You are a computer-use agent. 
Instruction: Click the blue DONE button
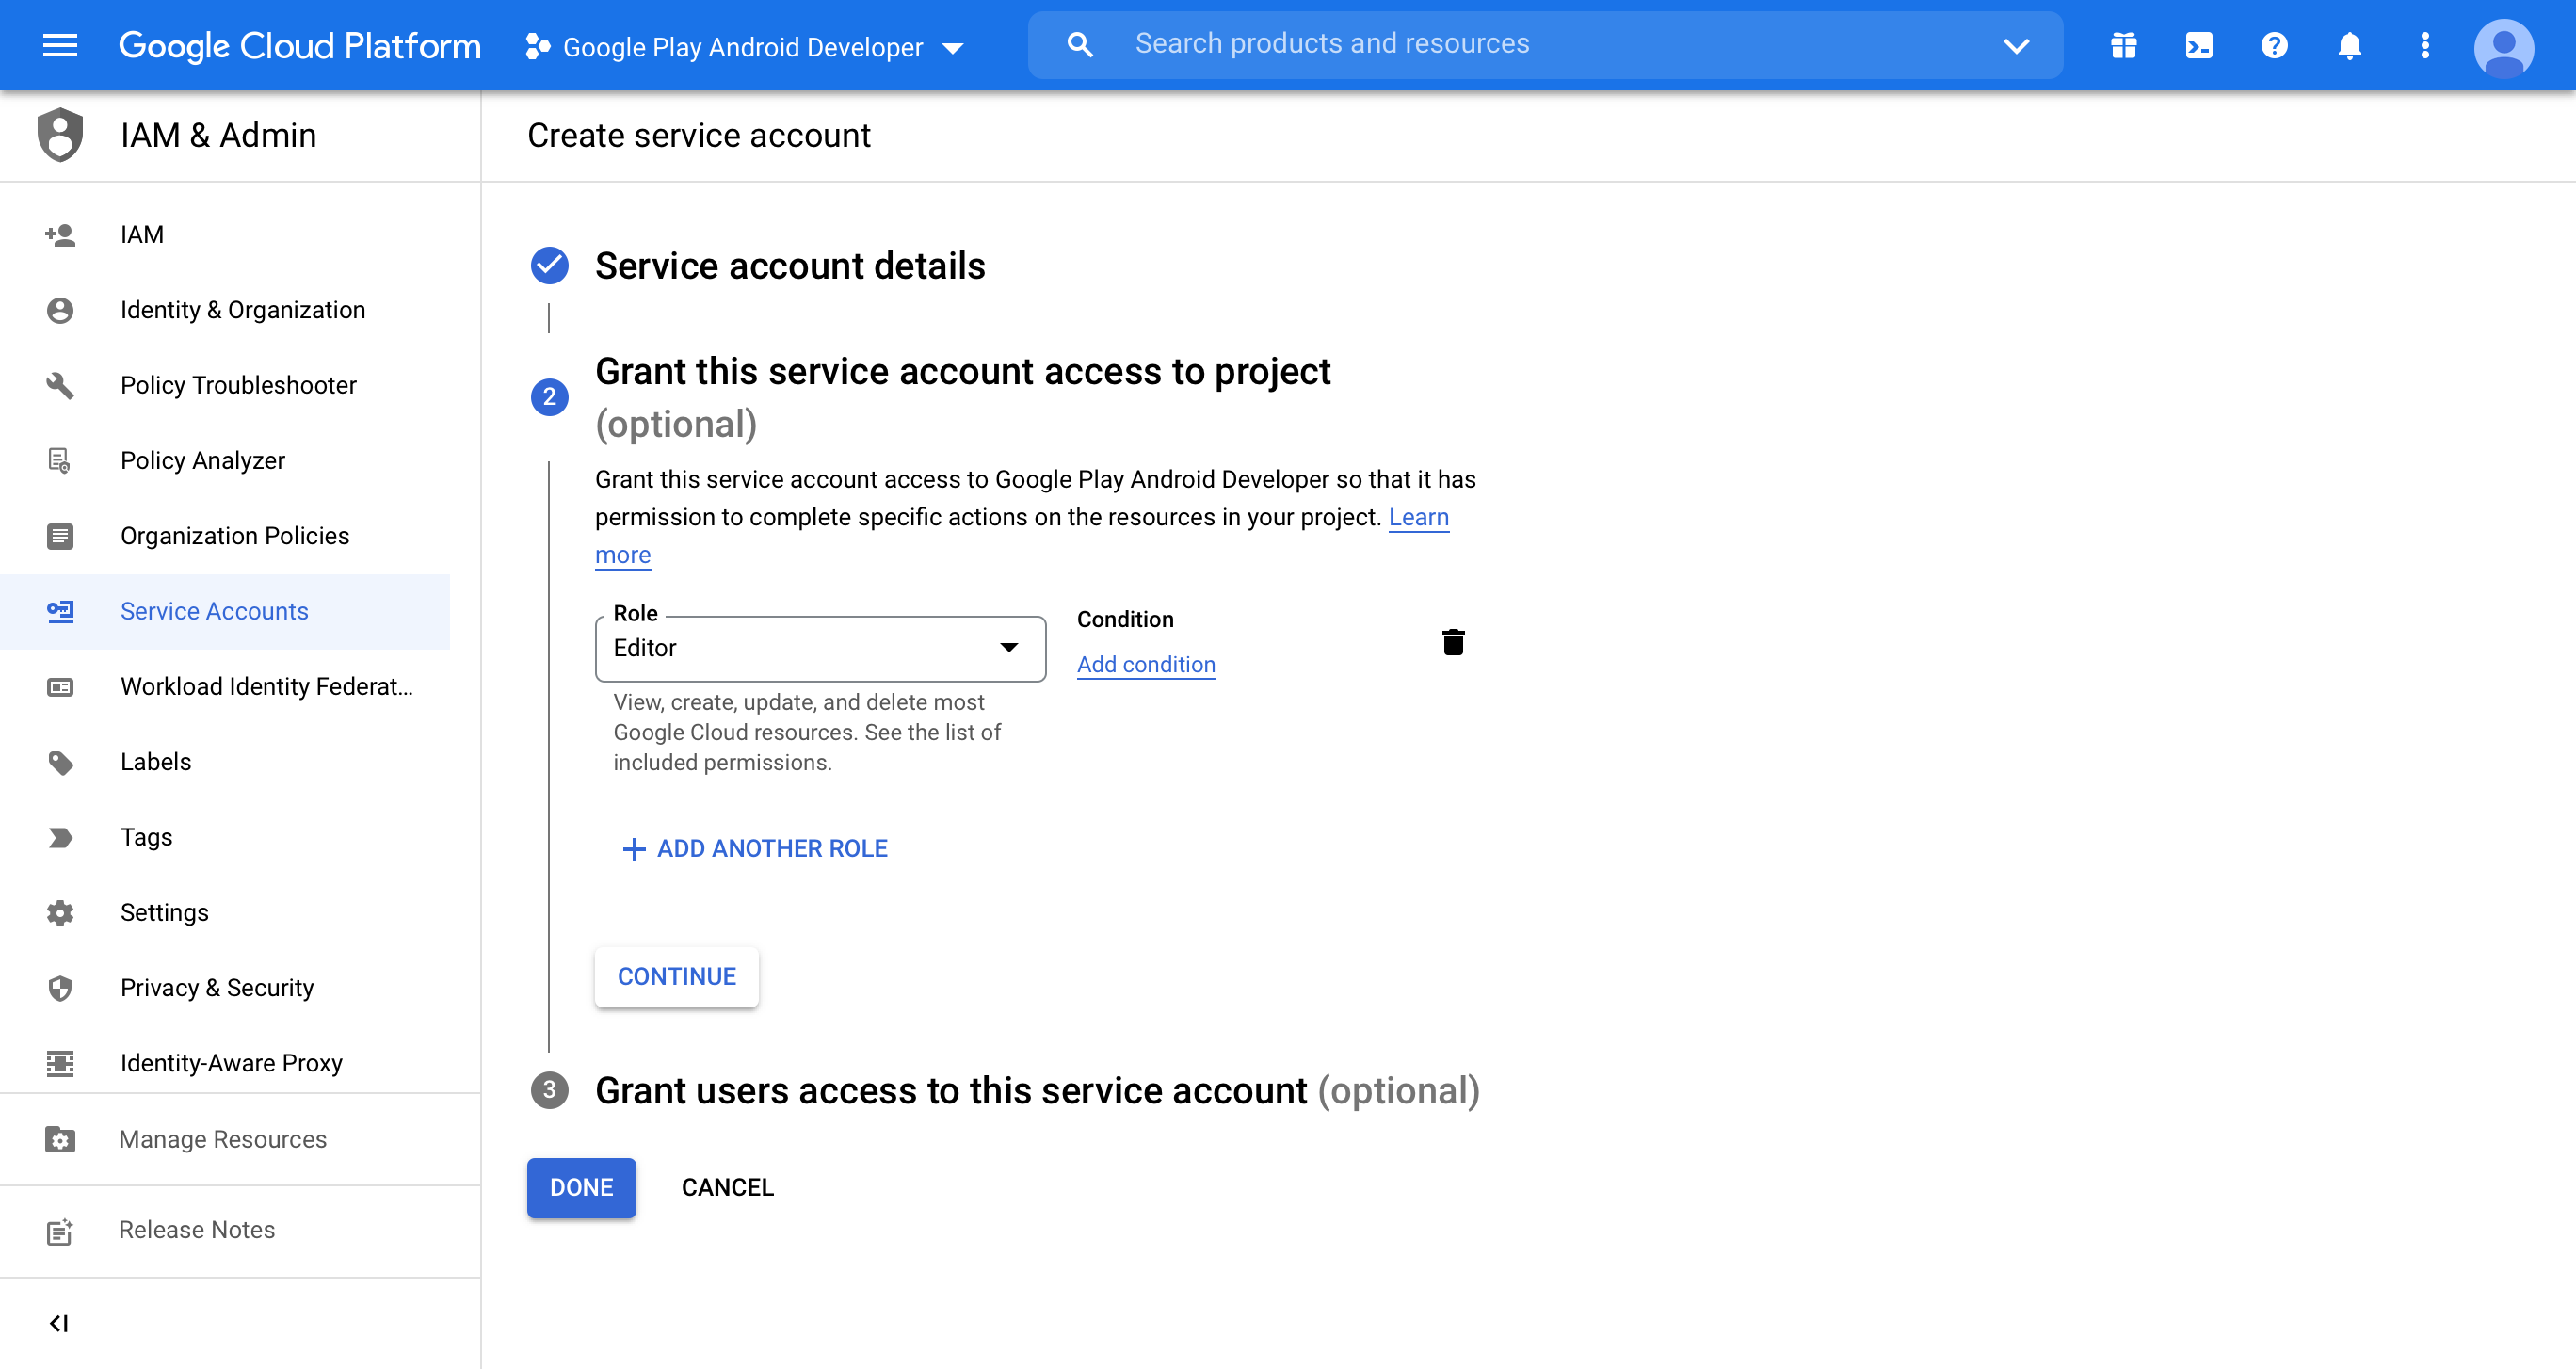click(581, 1187)
